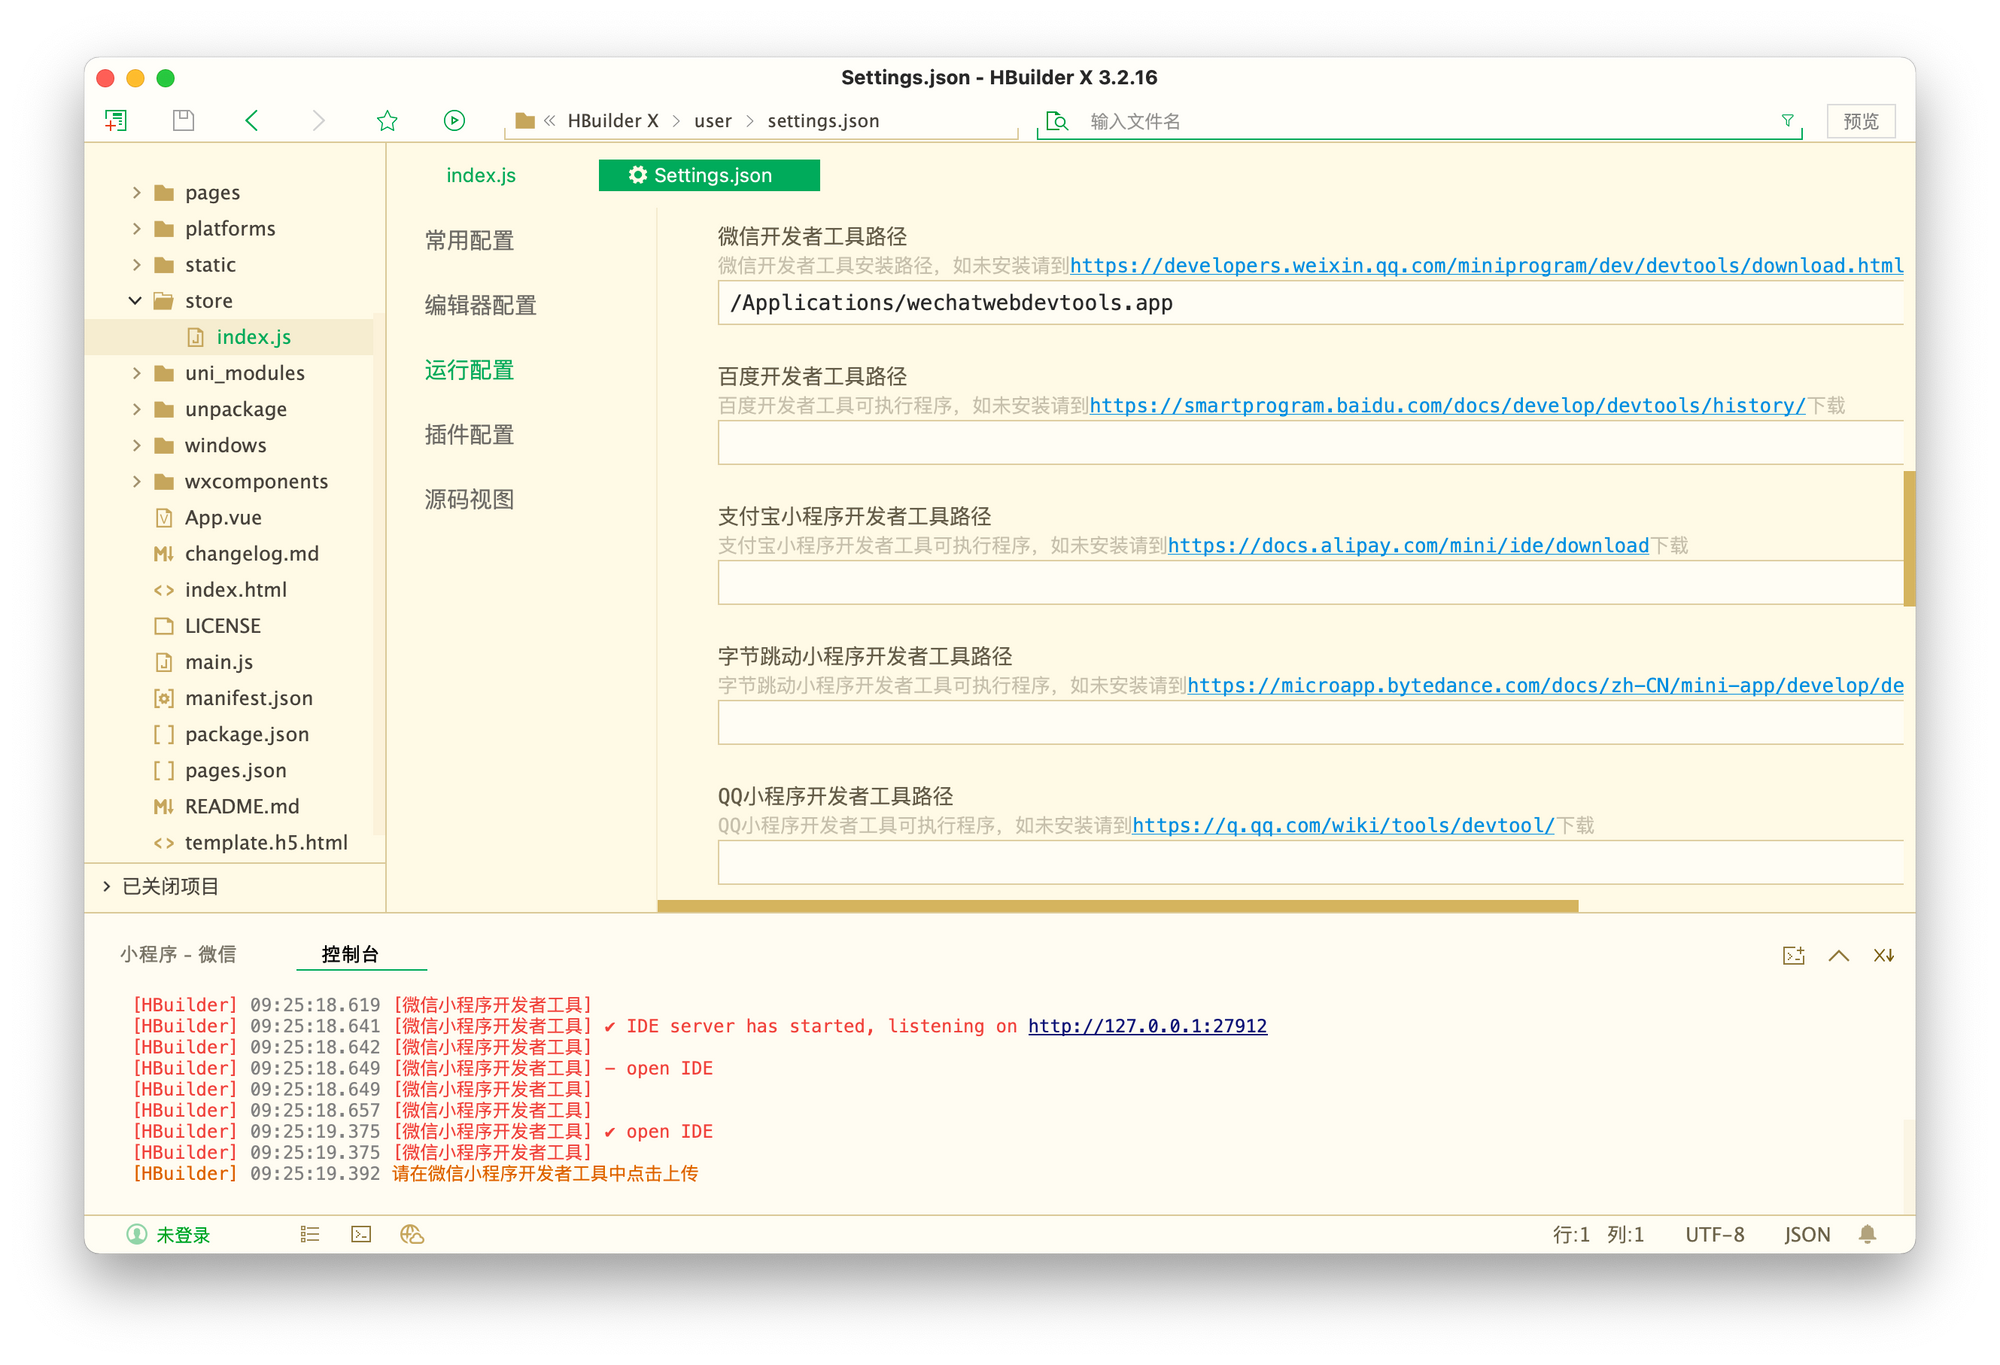This screenshot has width=2000, height=1365.
Task: Switch to the index.js tab
Action: [x=481, y=175]
